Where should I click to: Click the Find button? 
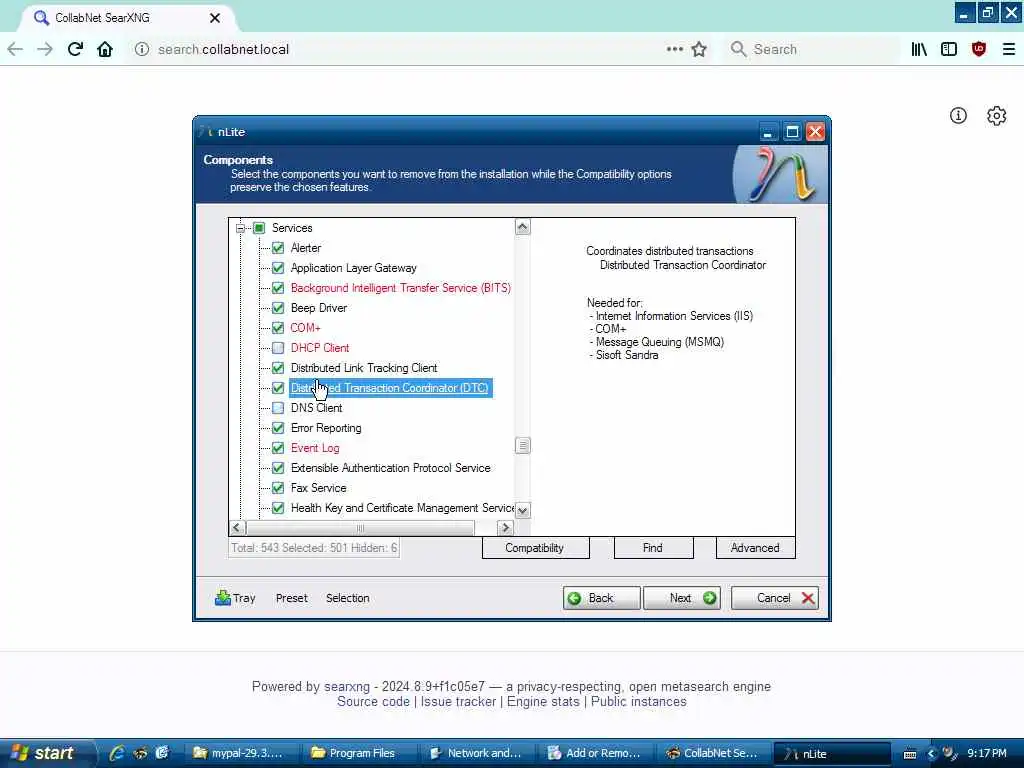[653, 548]
